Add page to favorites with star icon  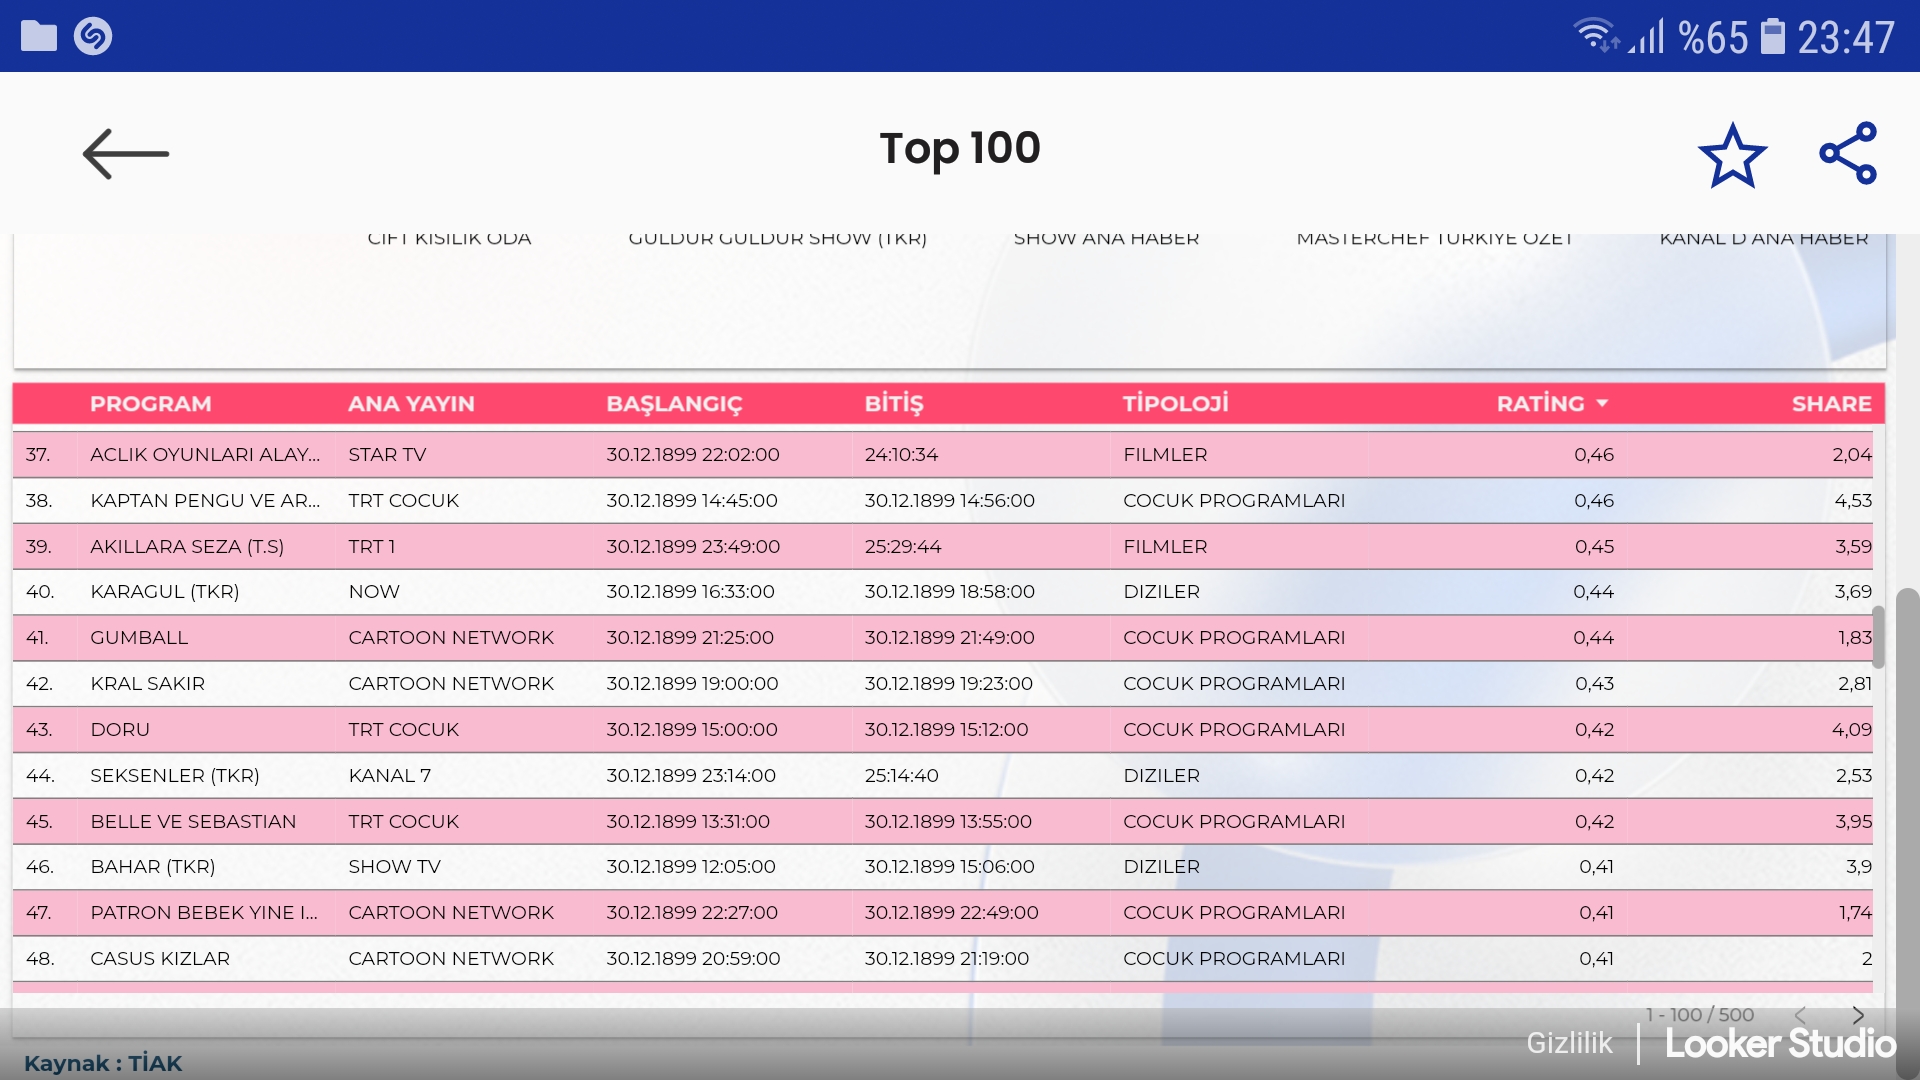1732,155
